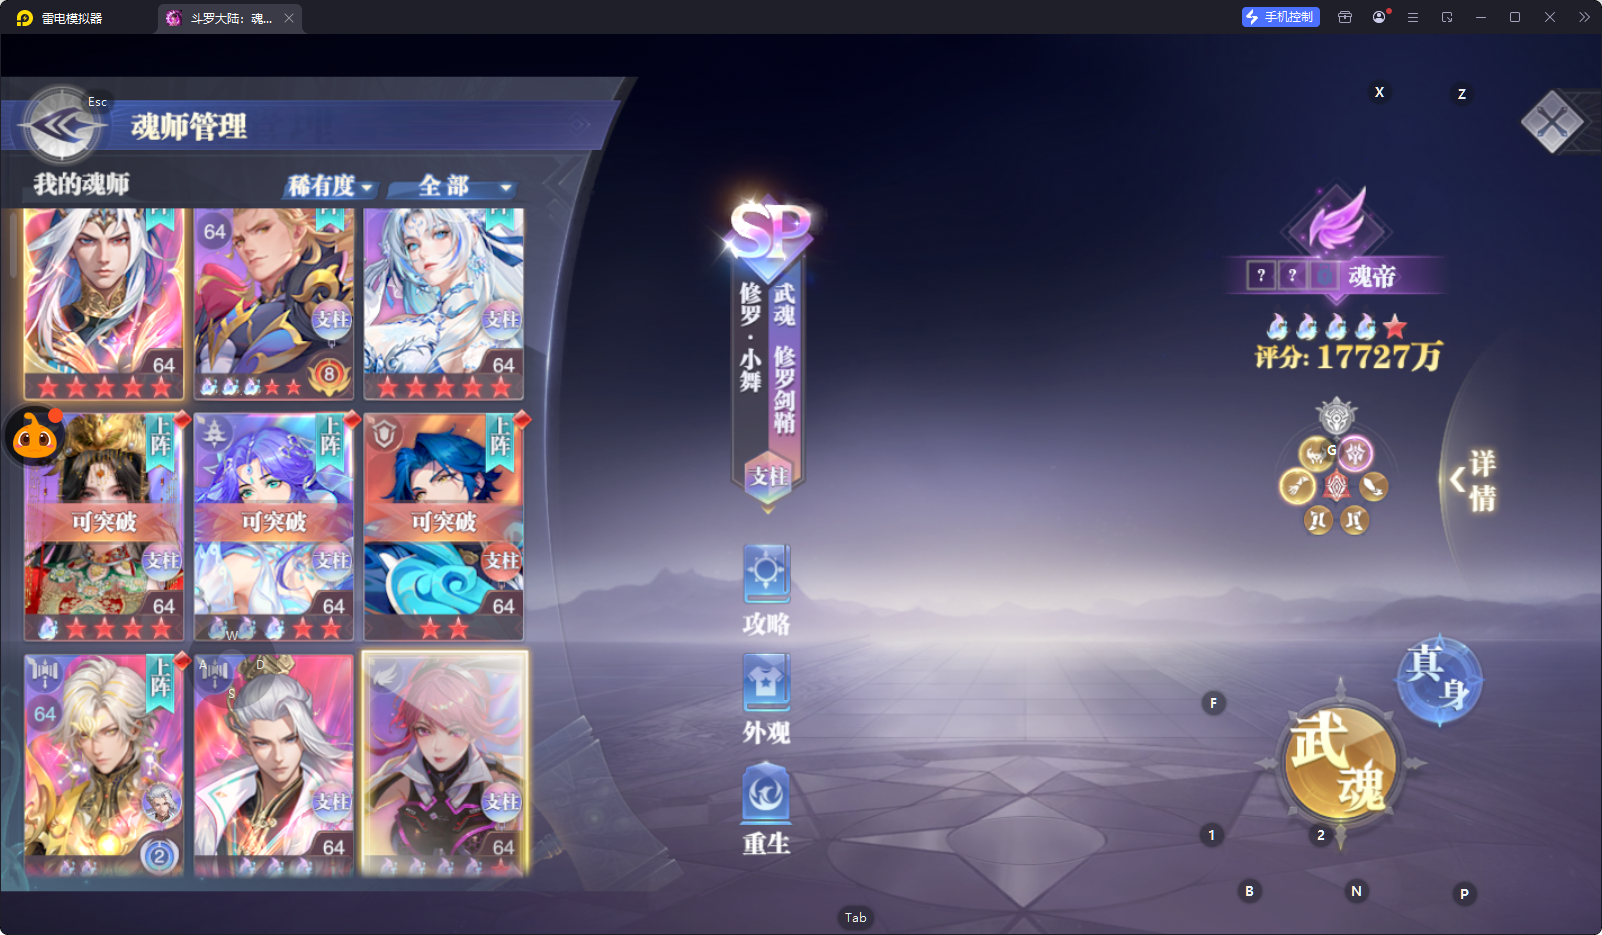Select the black-haired woman in red 可突破 card
This screenshot has width=1602, height=935.
click(x=104, y=527)
